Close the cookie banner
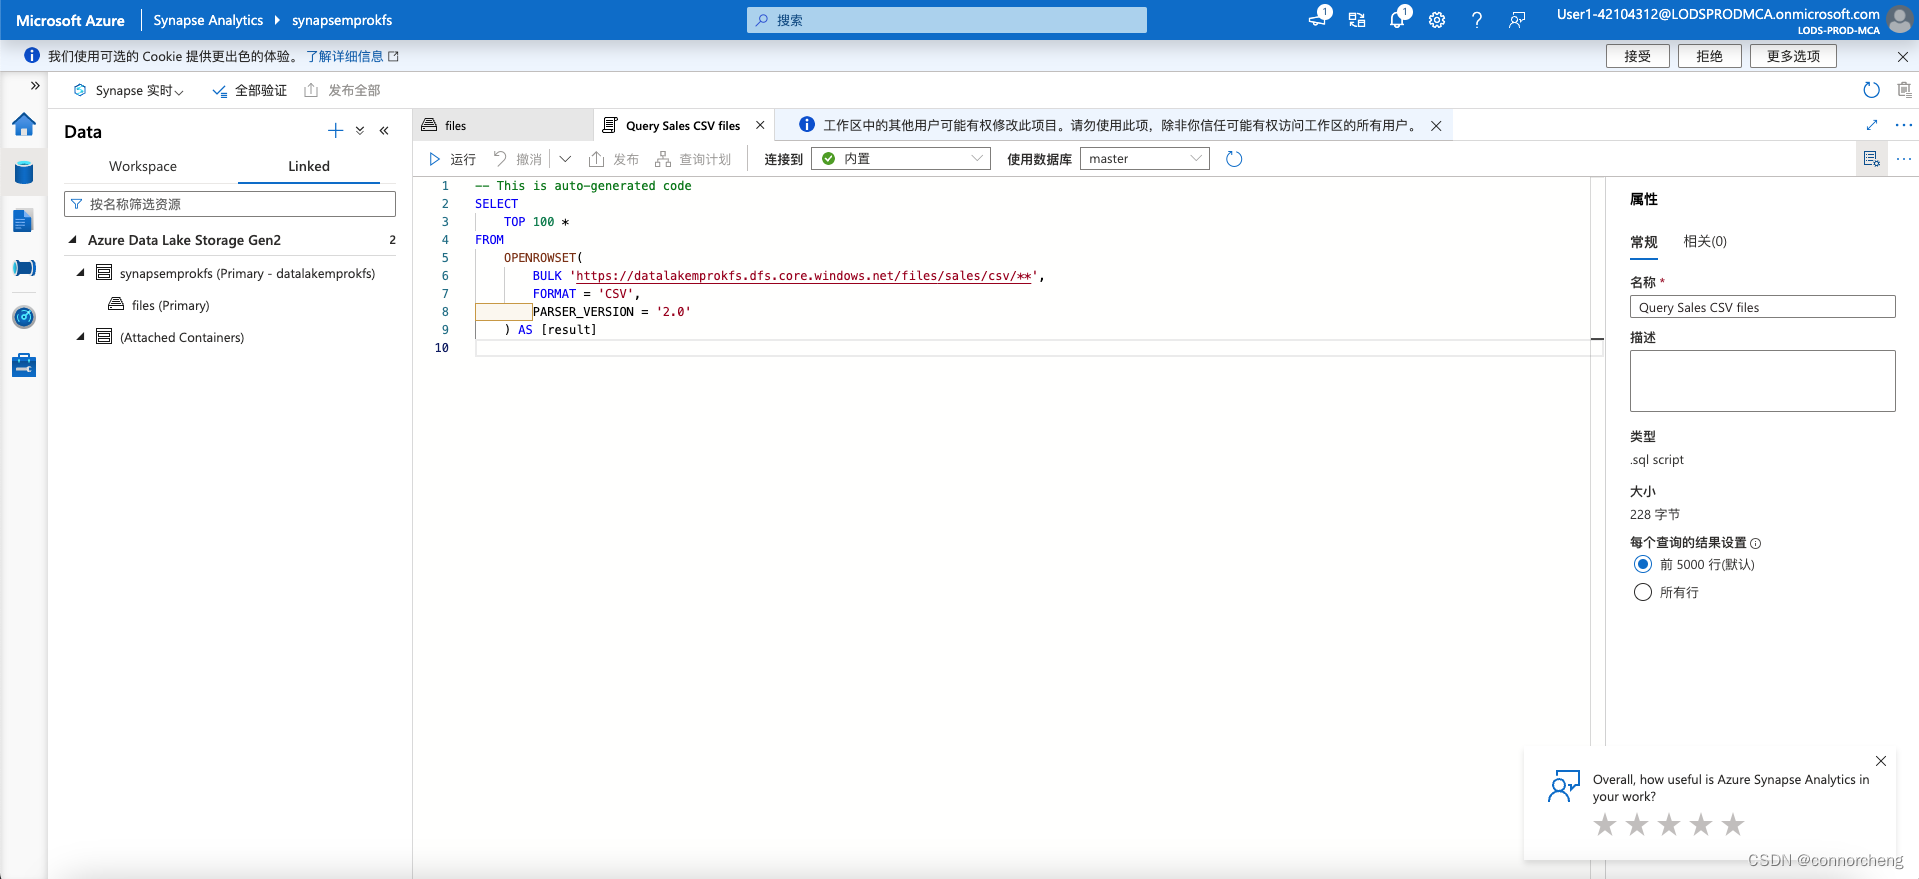The width and height of the screenshot is (1919, 879). pos(1903,56)
